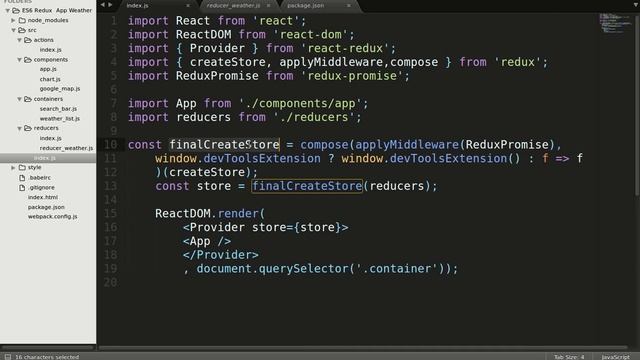
Task: Open chart.js in components
Action: pyautogui.click(x=50, y=79)
